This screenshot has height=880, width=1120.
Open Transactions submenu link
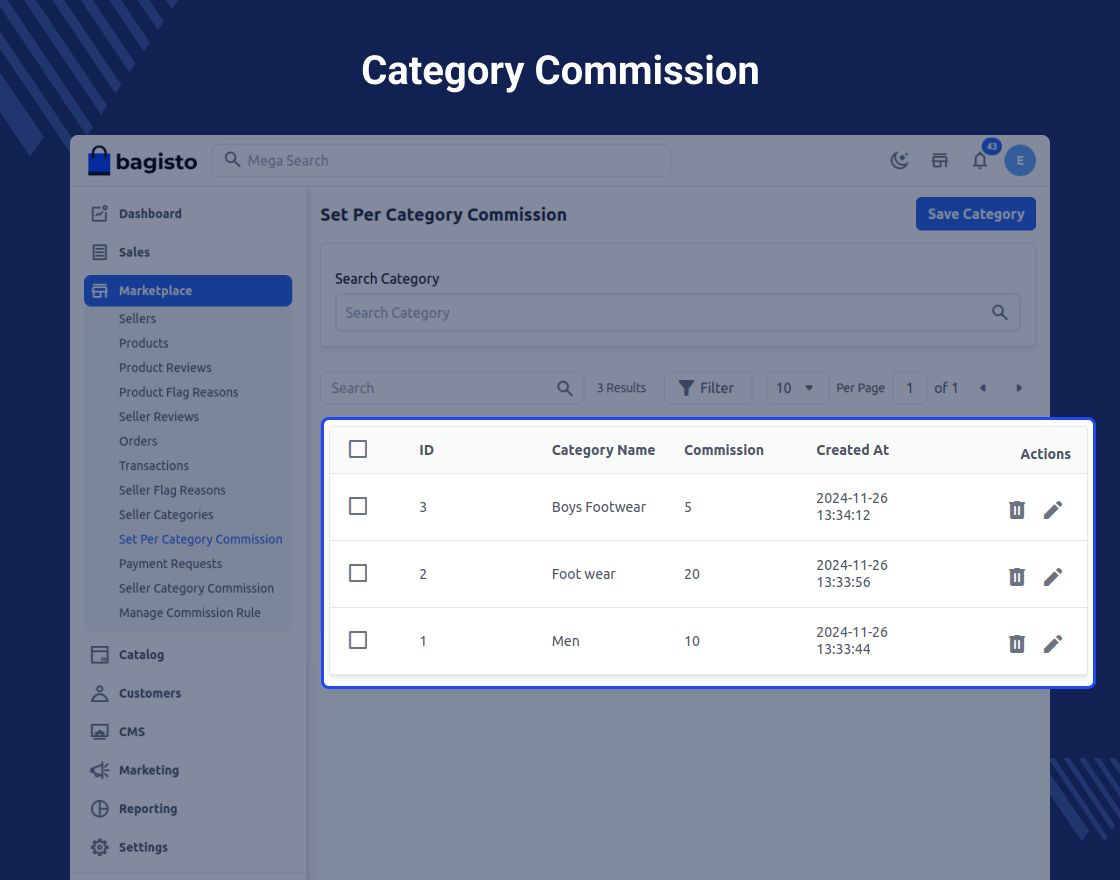154,466
